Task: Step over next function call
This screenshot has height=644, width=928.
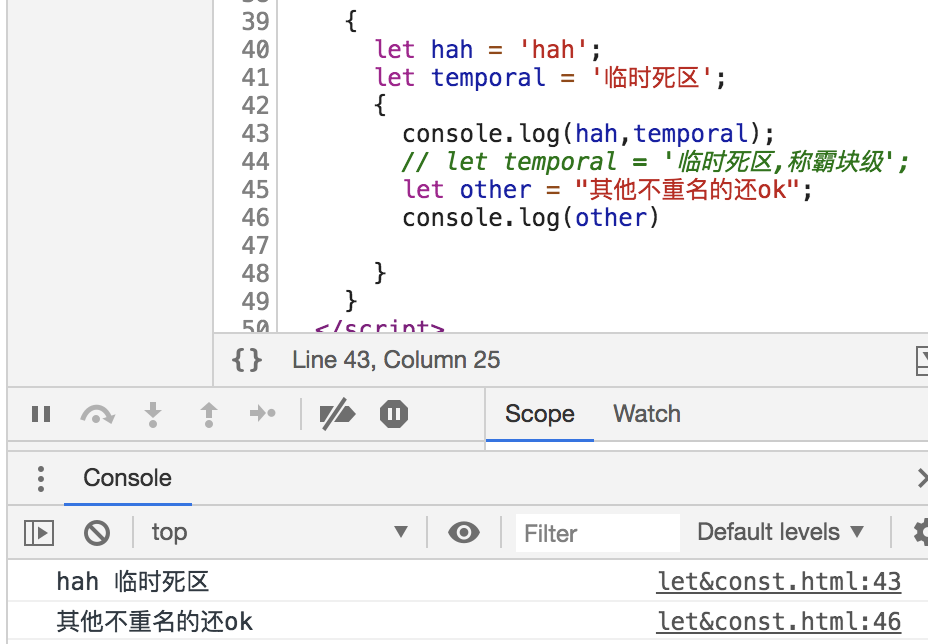Action: pos(97,414)
